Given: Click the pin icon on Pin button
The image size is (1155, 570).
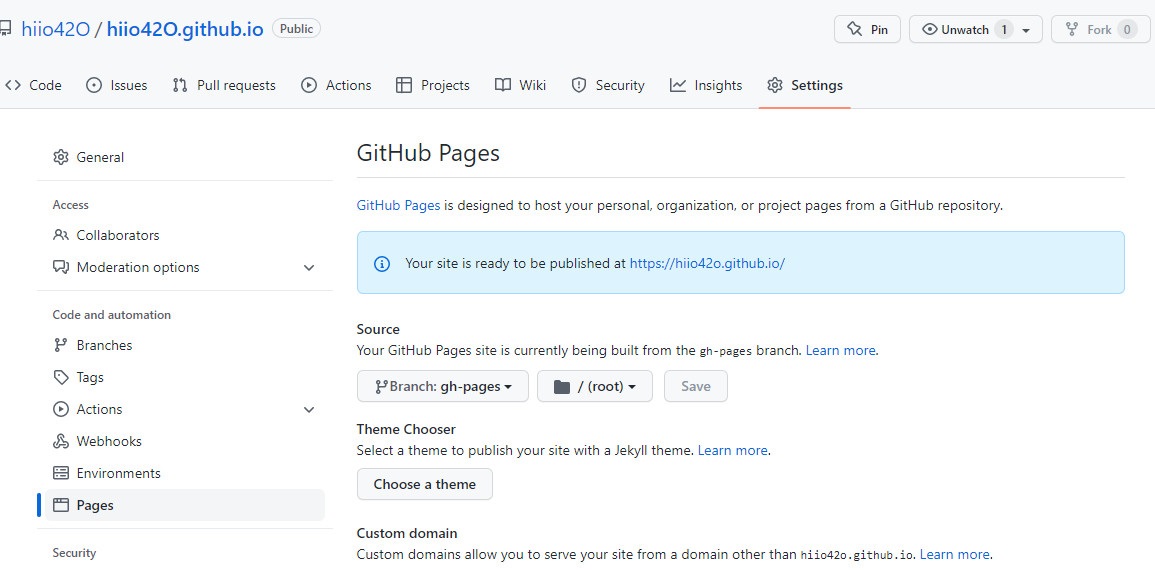Looking at the screenshot, I should point(854,29).
